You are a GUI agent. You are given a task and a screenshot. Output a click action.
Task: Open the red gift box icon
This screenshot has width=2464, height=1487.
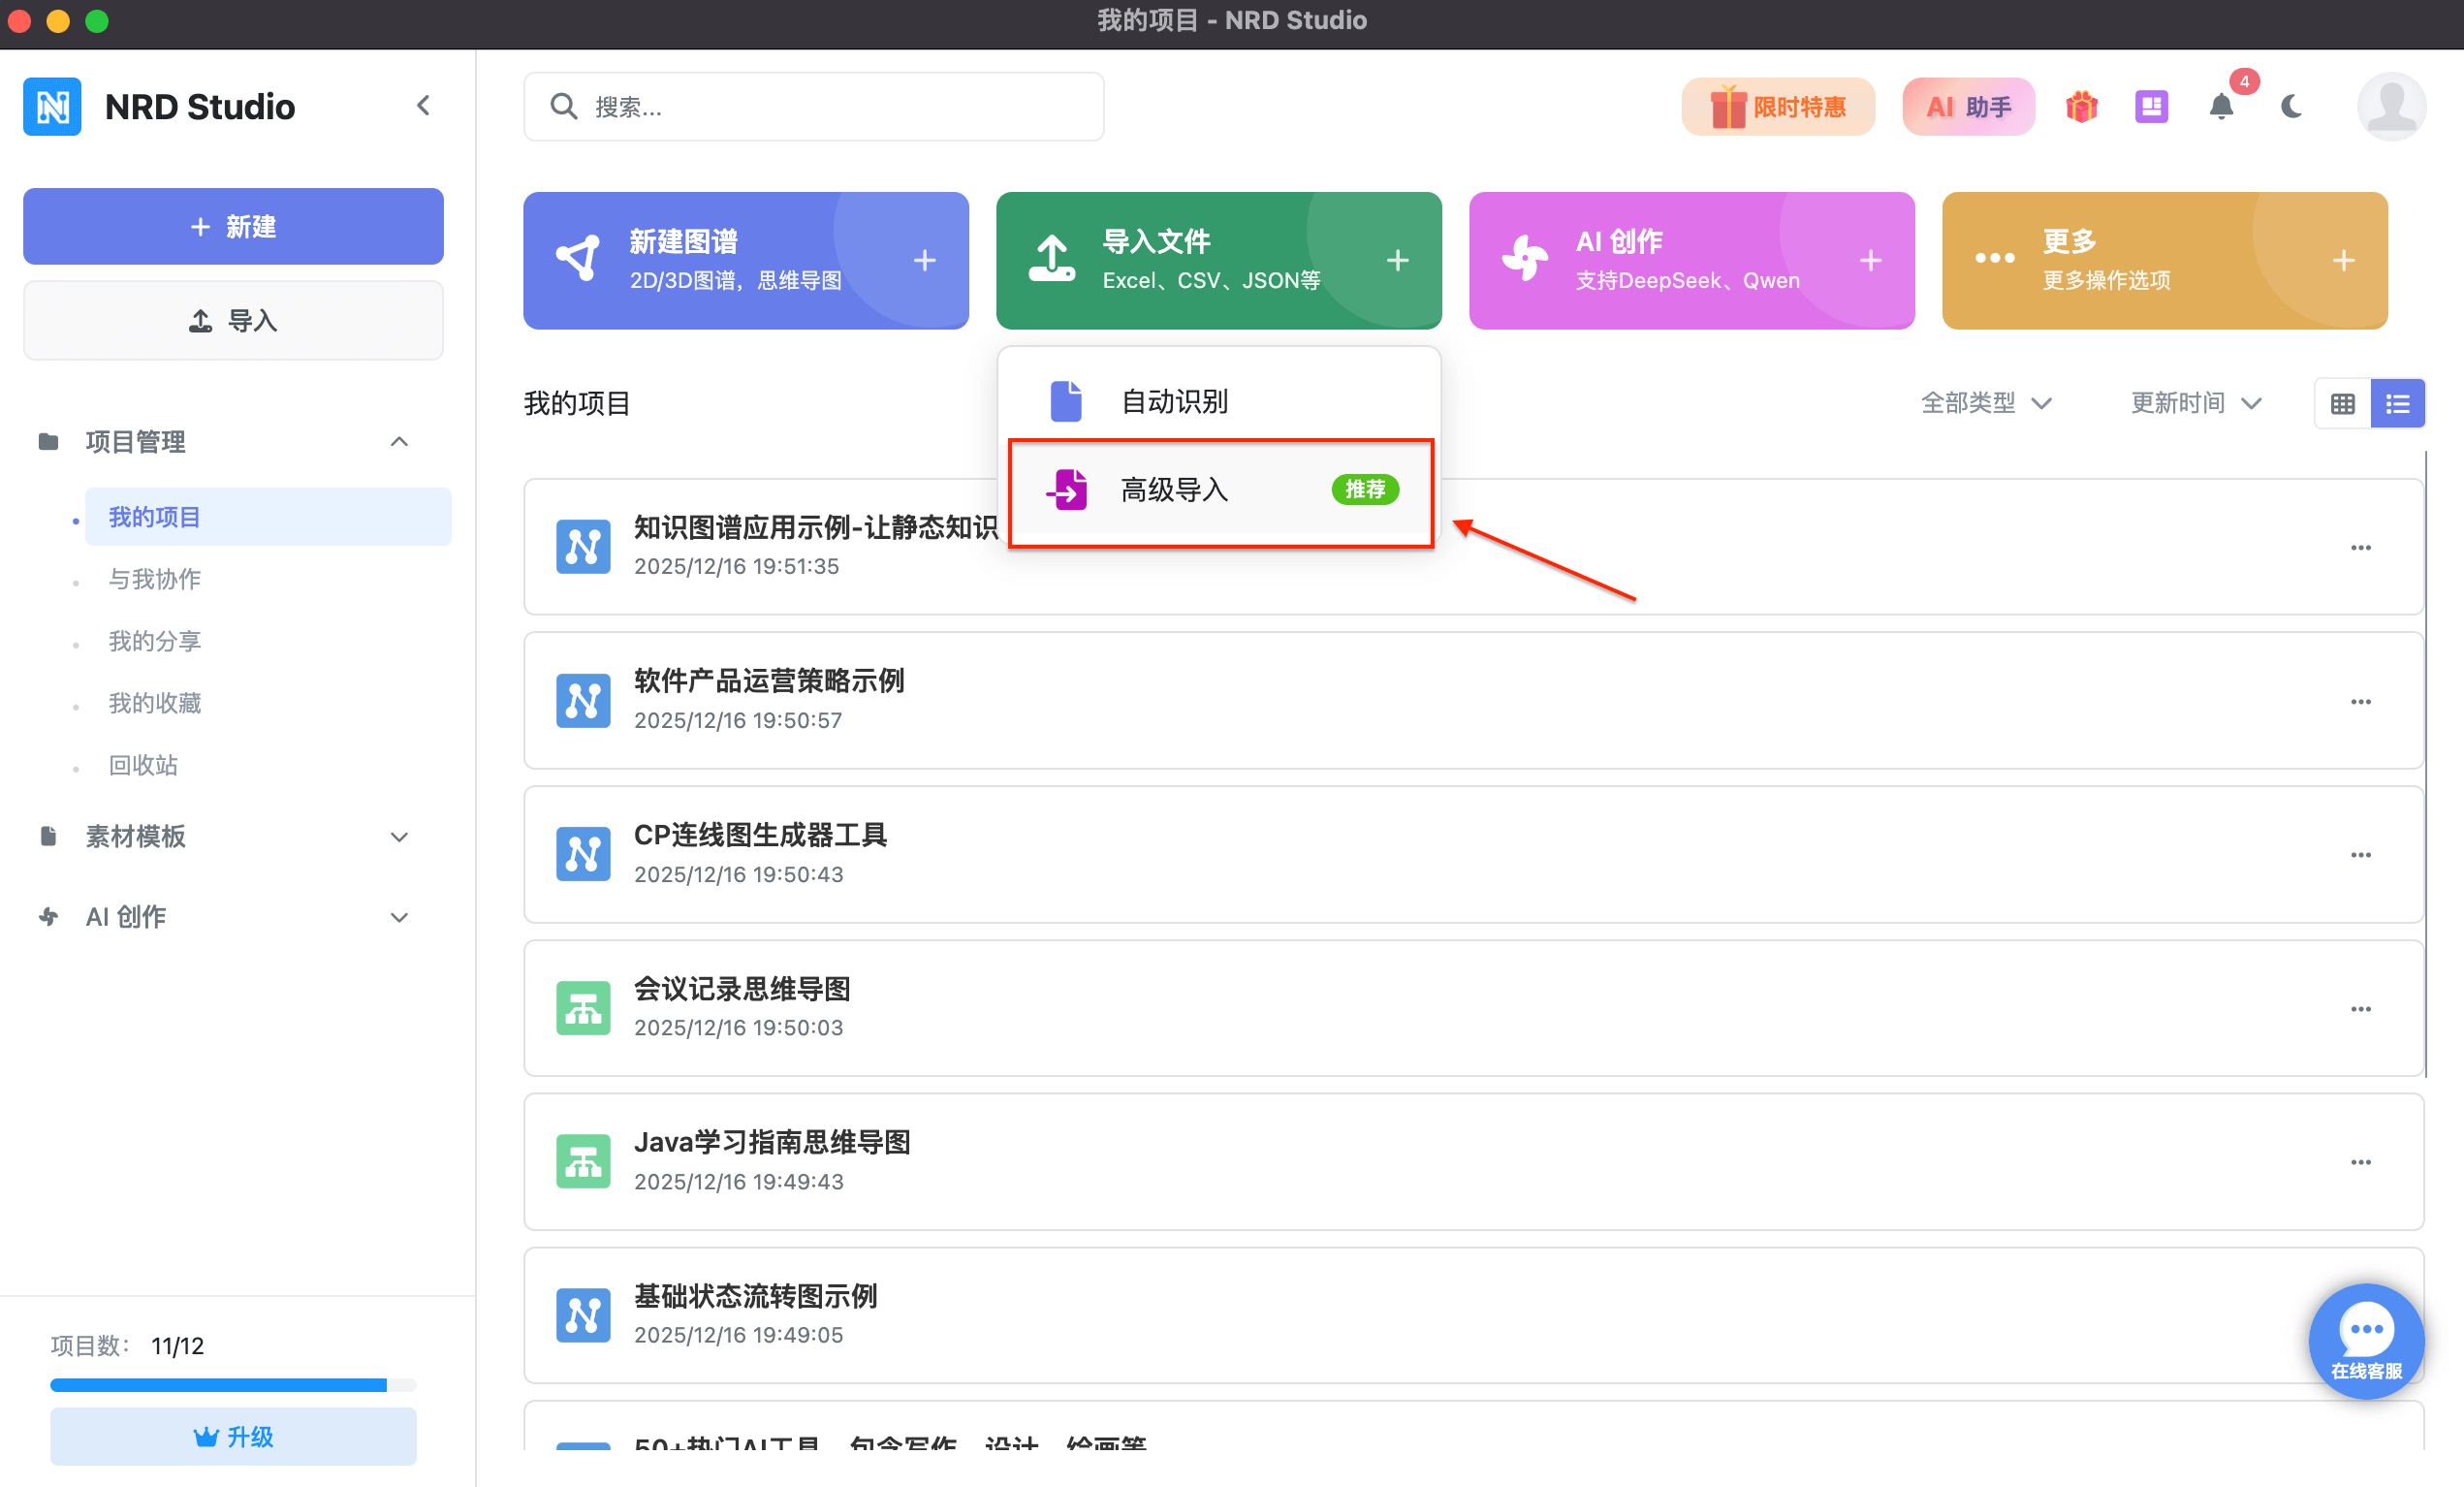[2081, 107]
